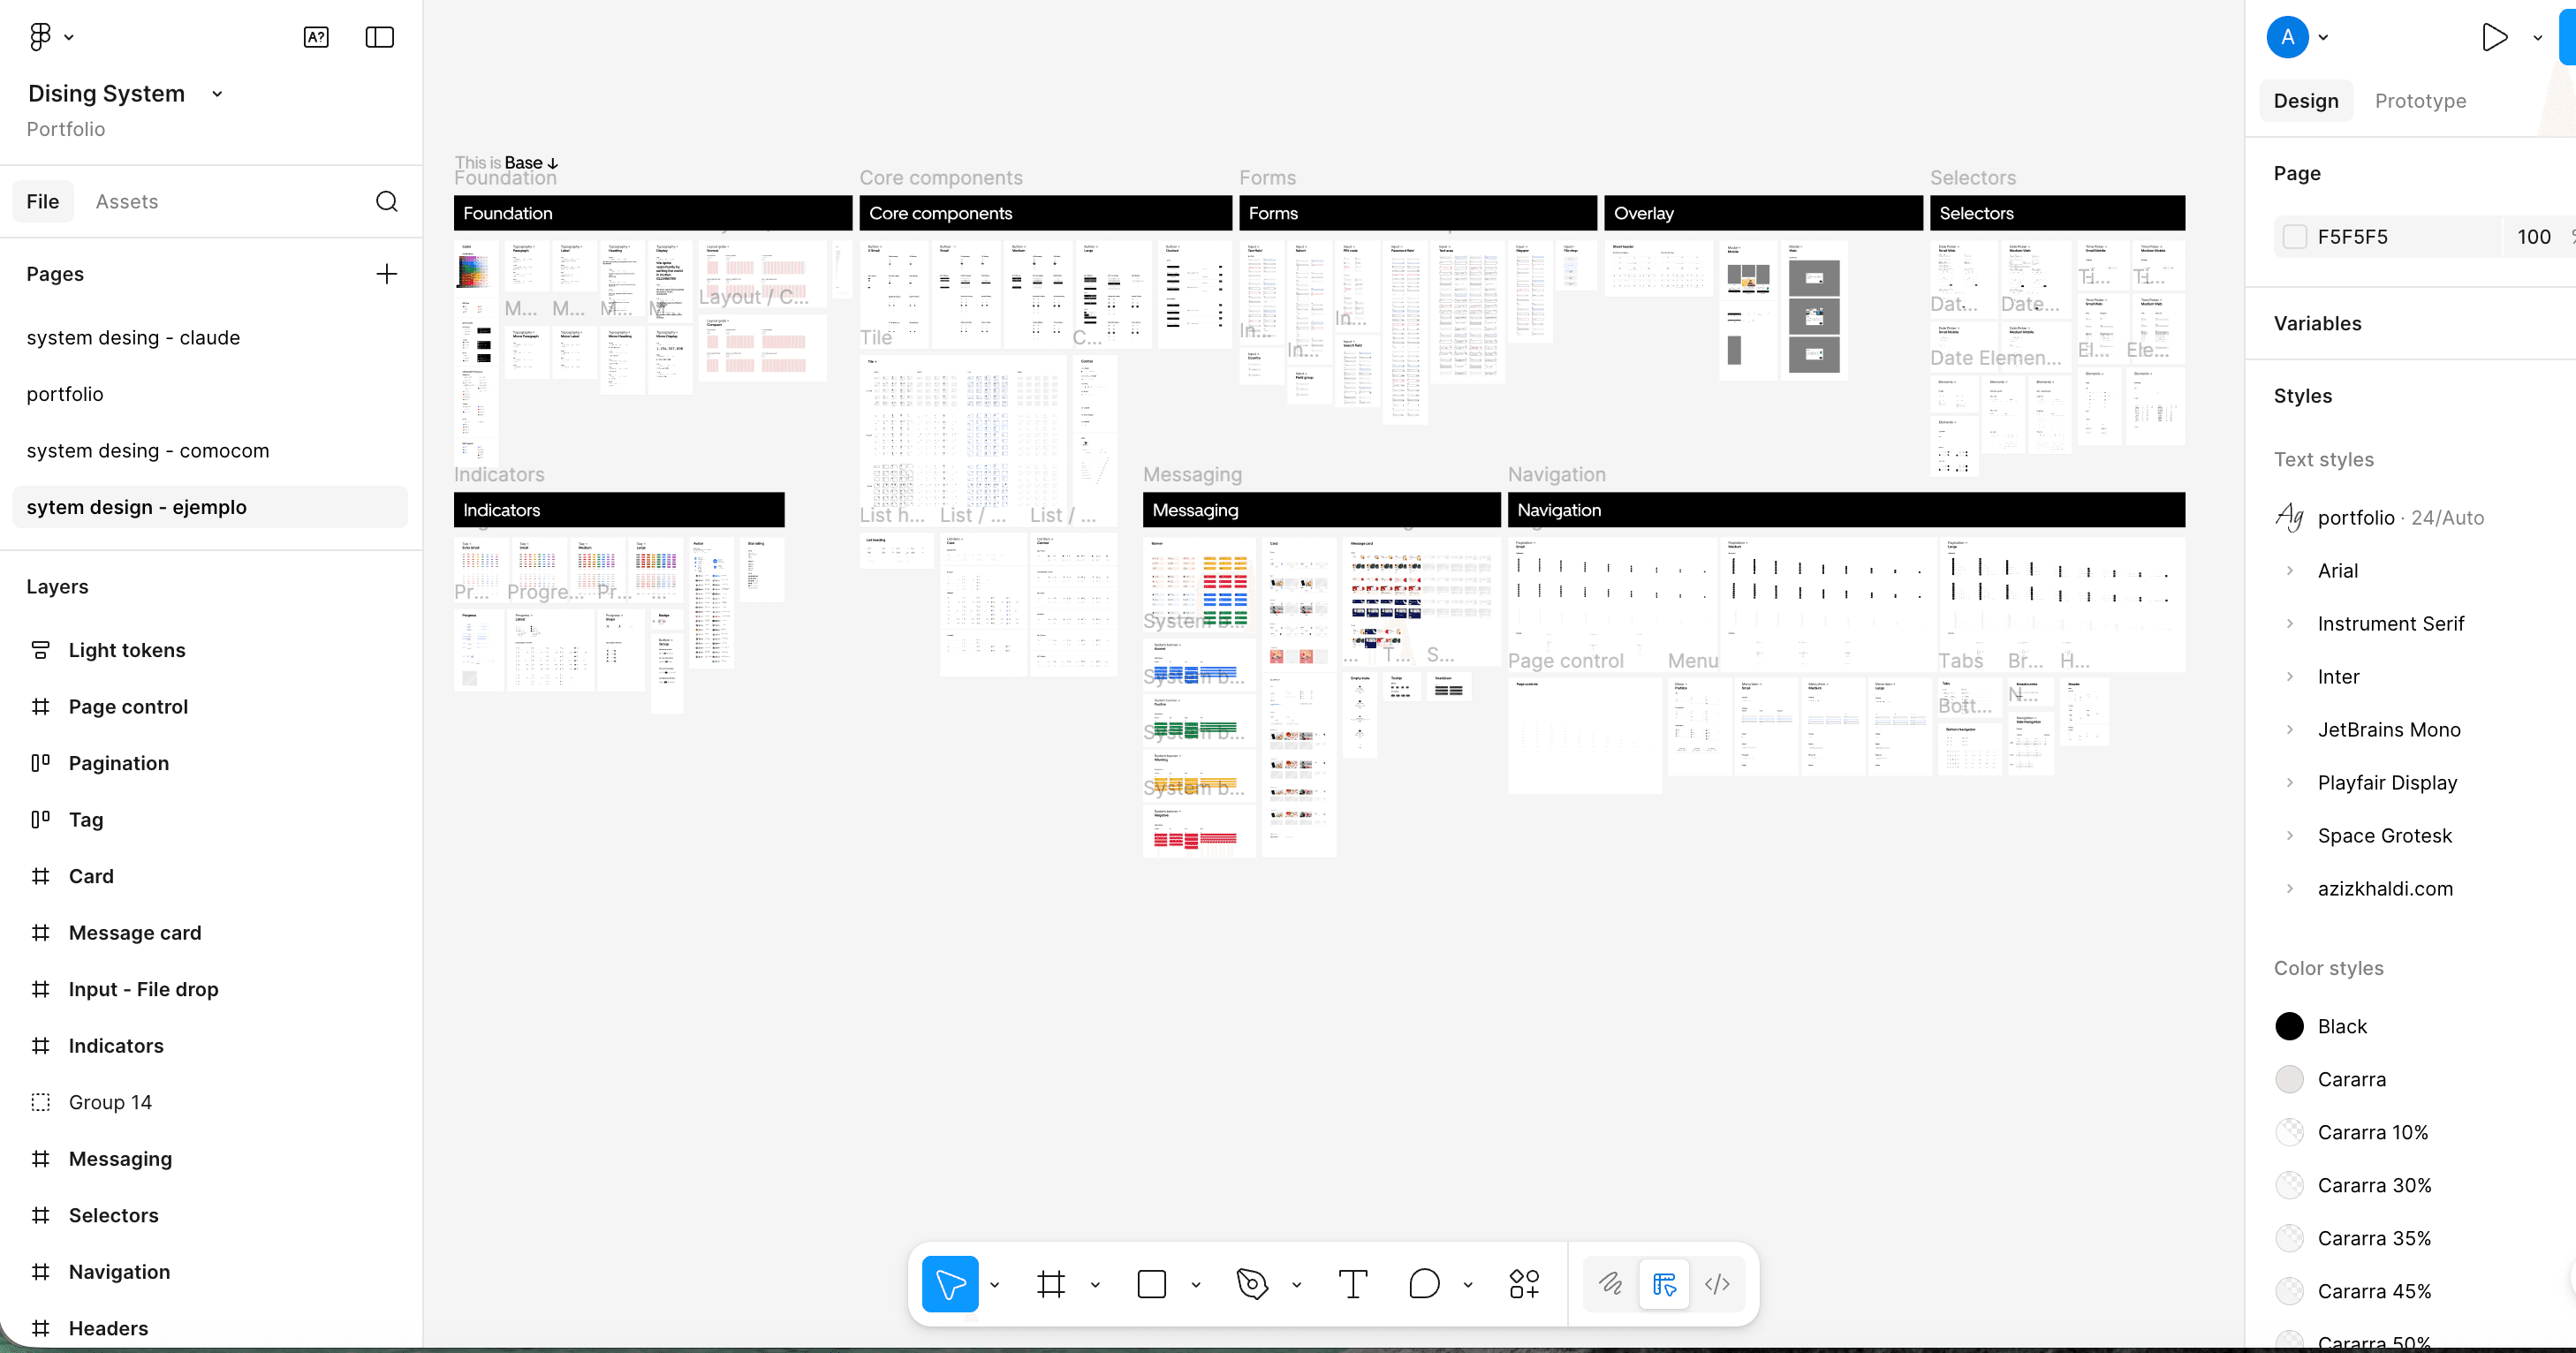Switch to the Prototype tab
Screen dimensions: 2576x1353
[2421, 100]
